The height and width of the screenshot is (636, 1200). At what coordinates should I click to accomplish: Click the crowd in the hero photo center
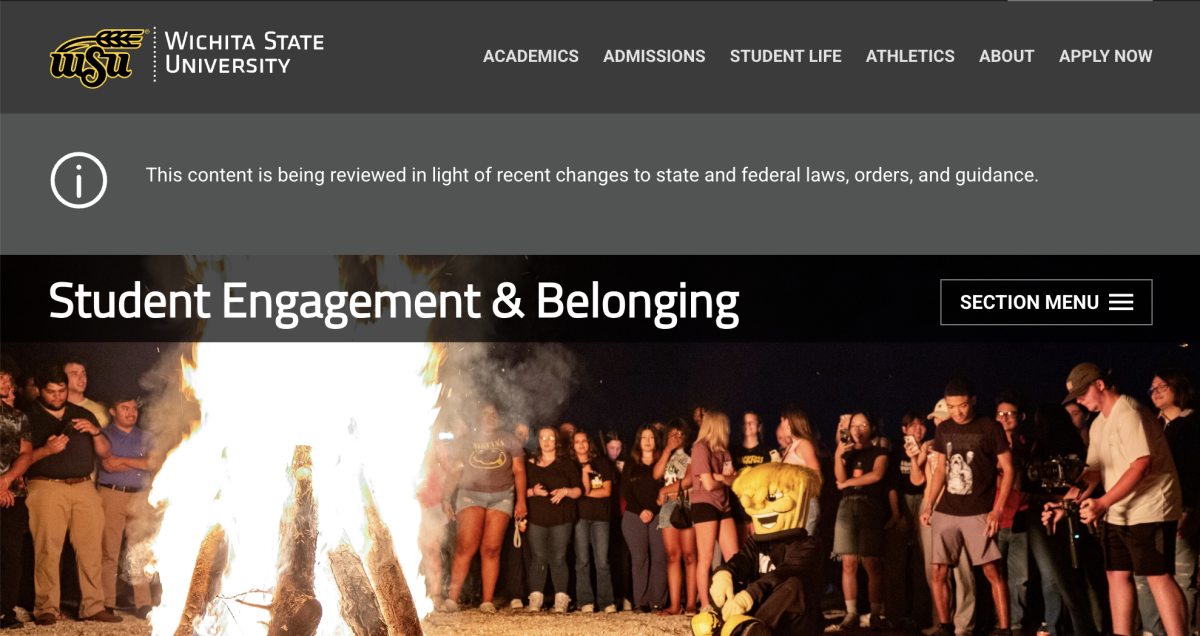tap(640, 500)
